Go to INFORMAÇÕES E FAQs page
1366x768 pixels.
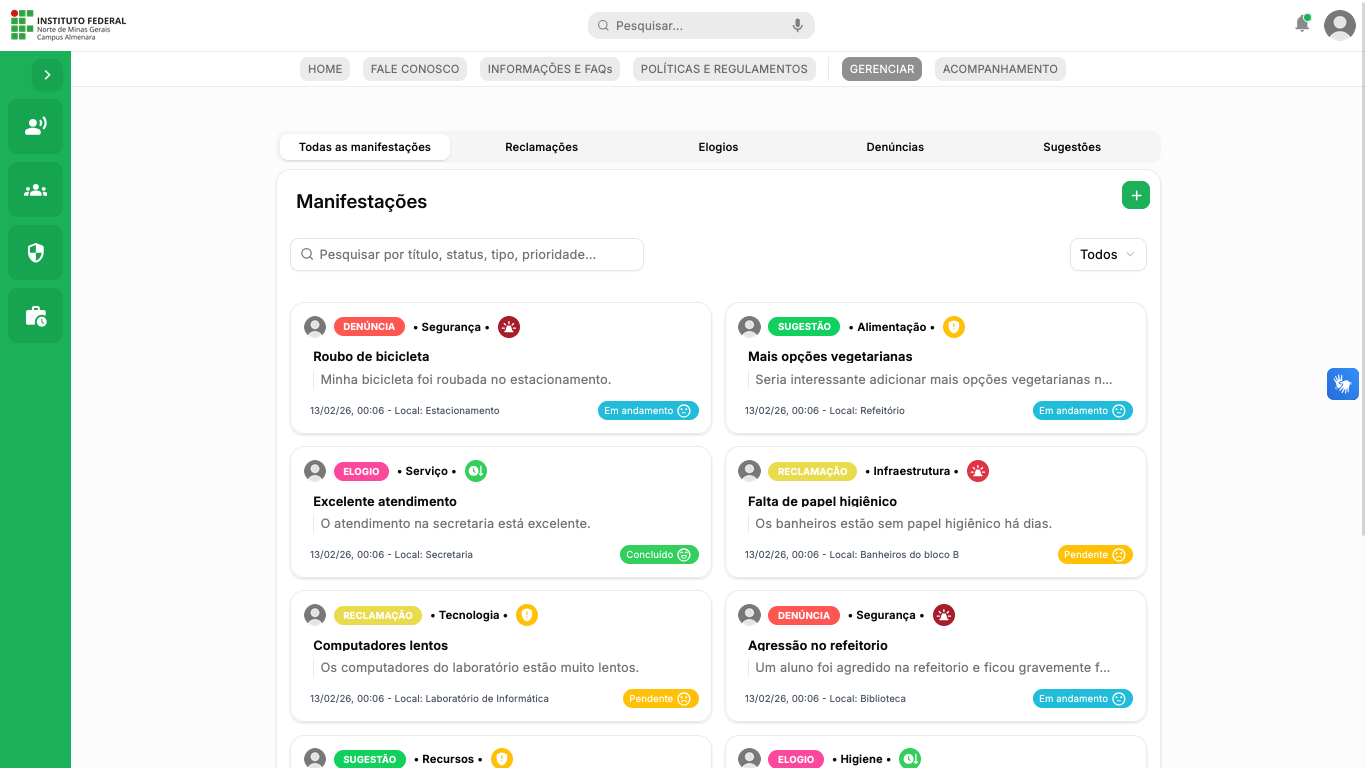(x=549, y=69)
